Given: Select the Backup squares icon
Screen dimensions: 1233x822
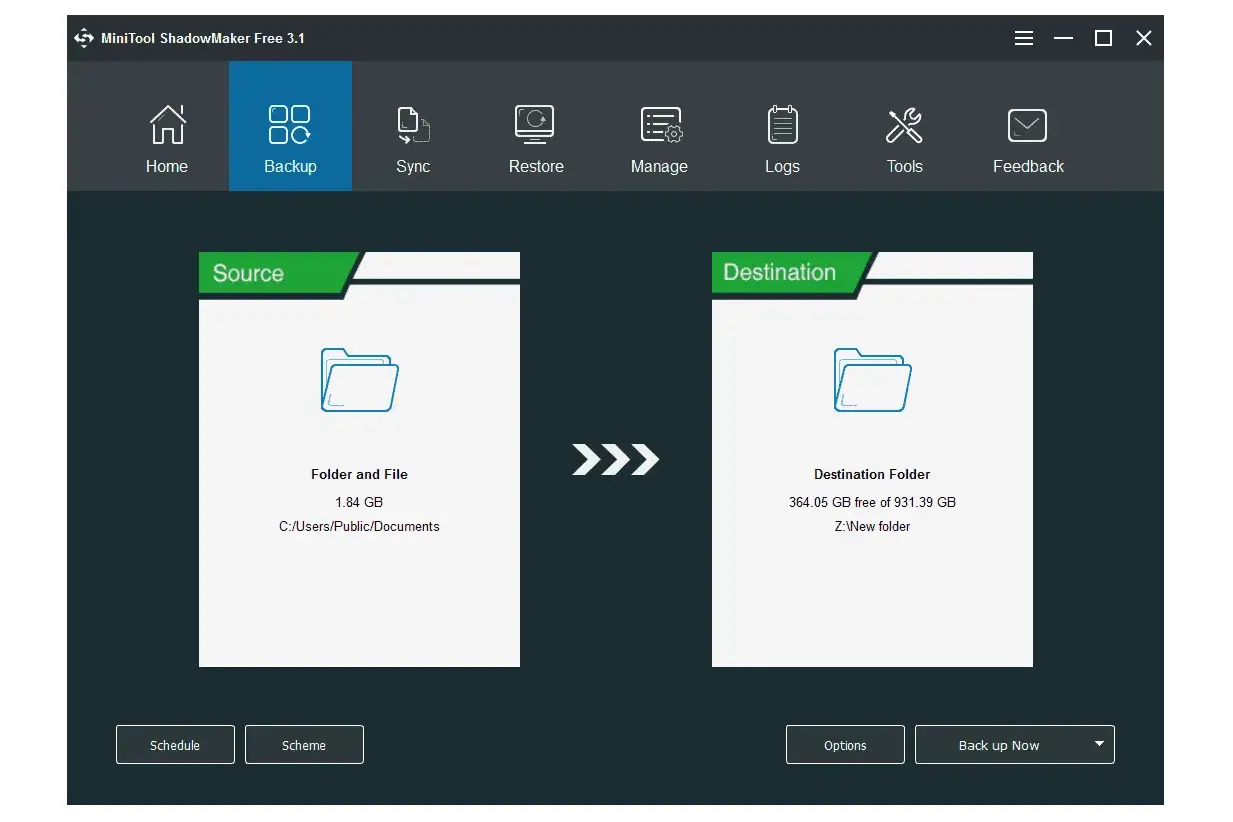Looking at the screenshot, I should point(290,125).
